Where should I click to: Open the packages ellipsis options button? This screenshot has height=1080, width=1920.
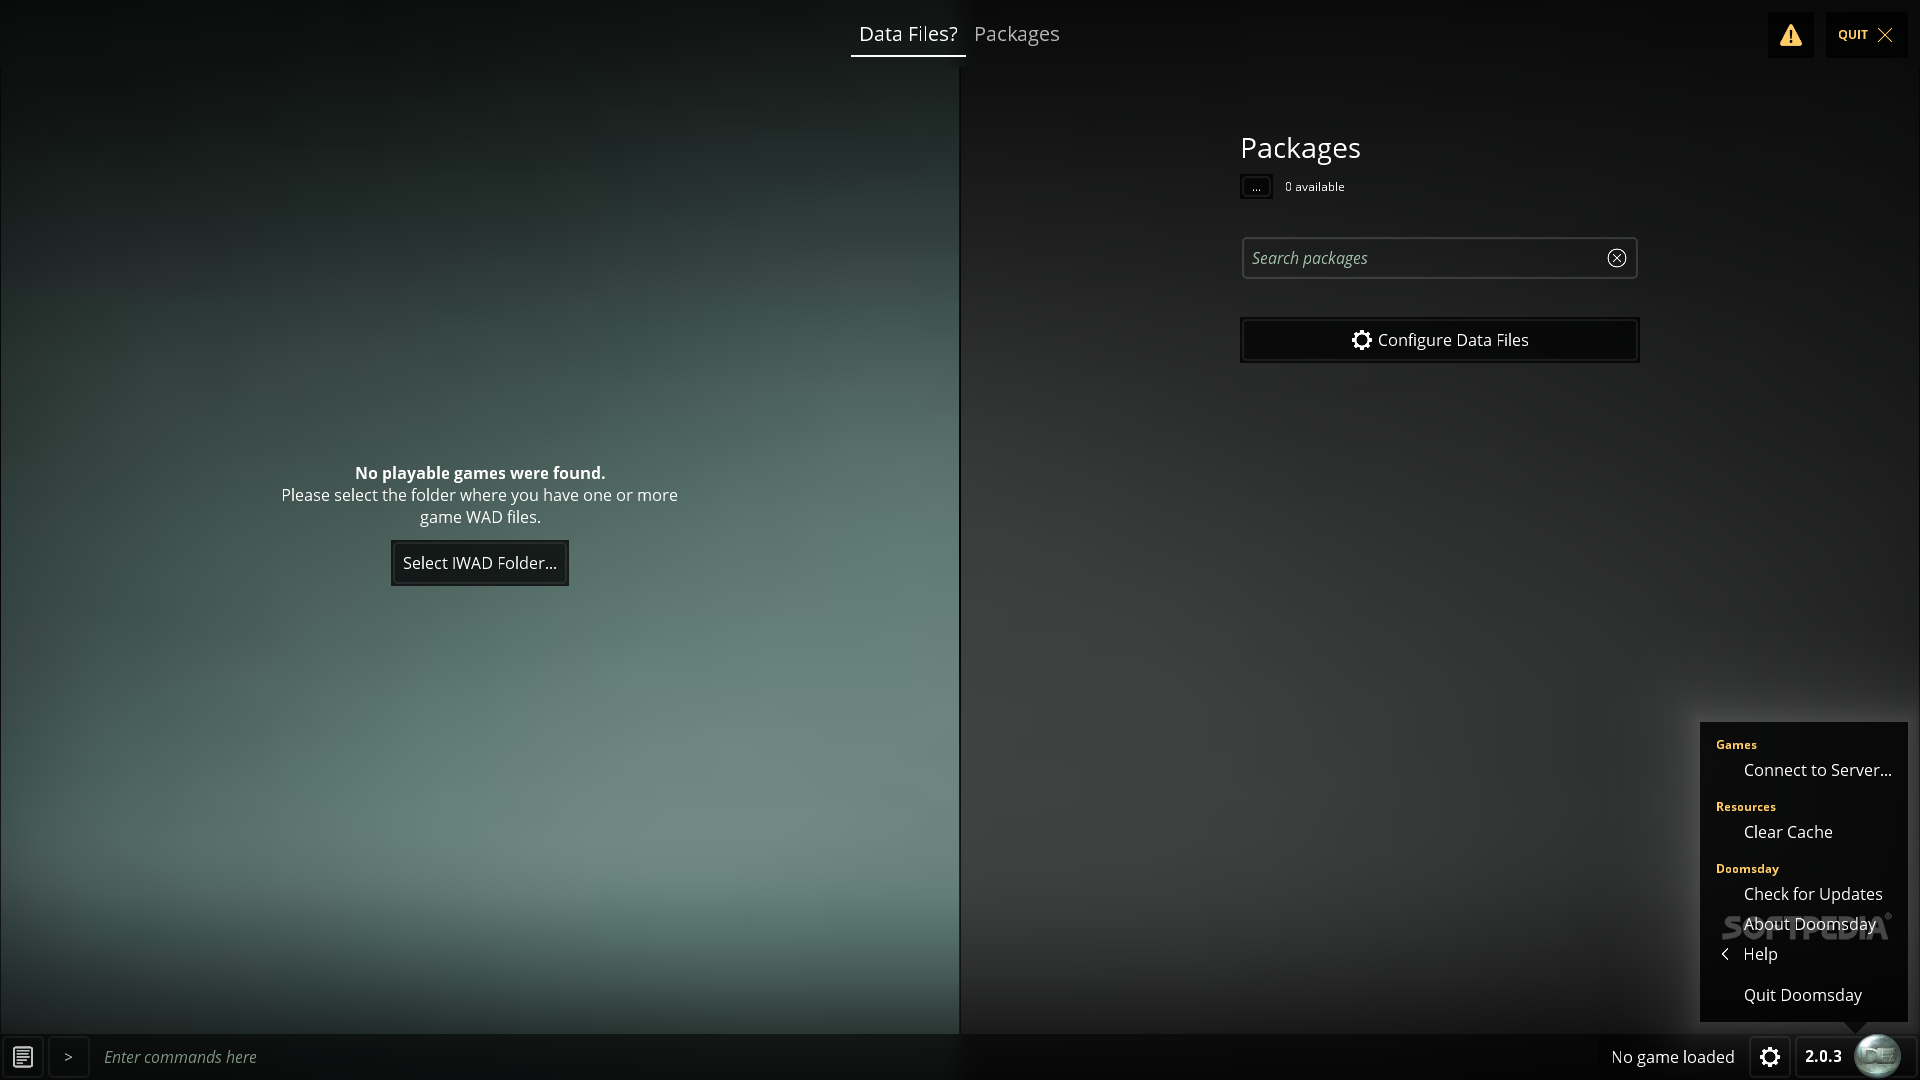tap(1257, 187)
